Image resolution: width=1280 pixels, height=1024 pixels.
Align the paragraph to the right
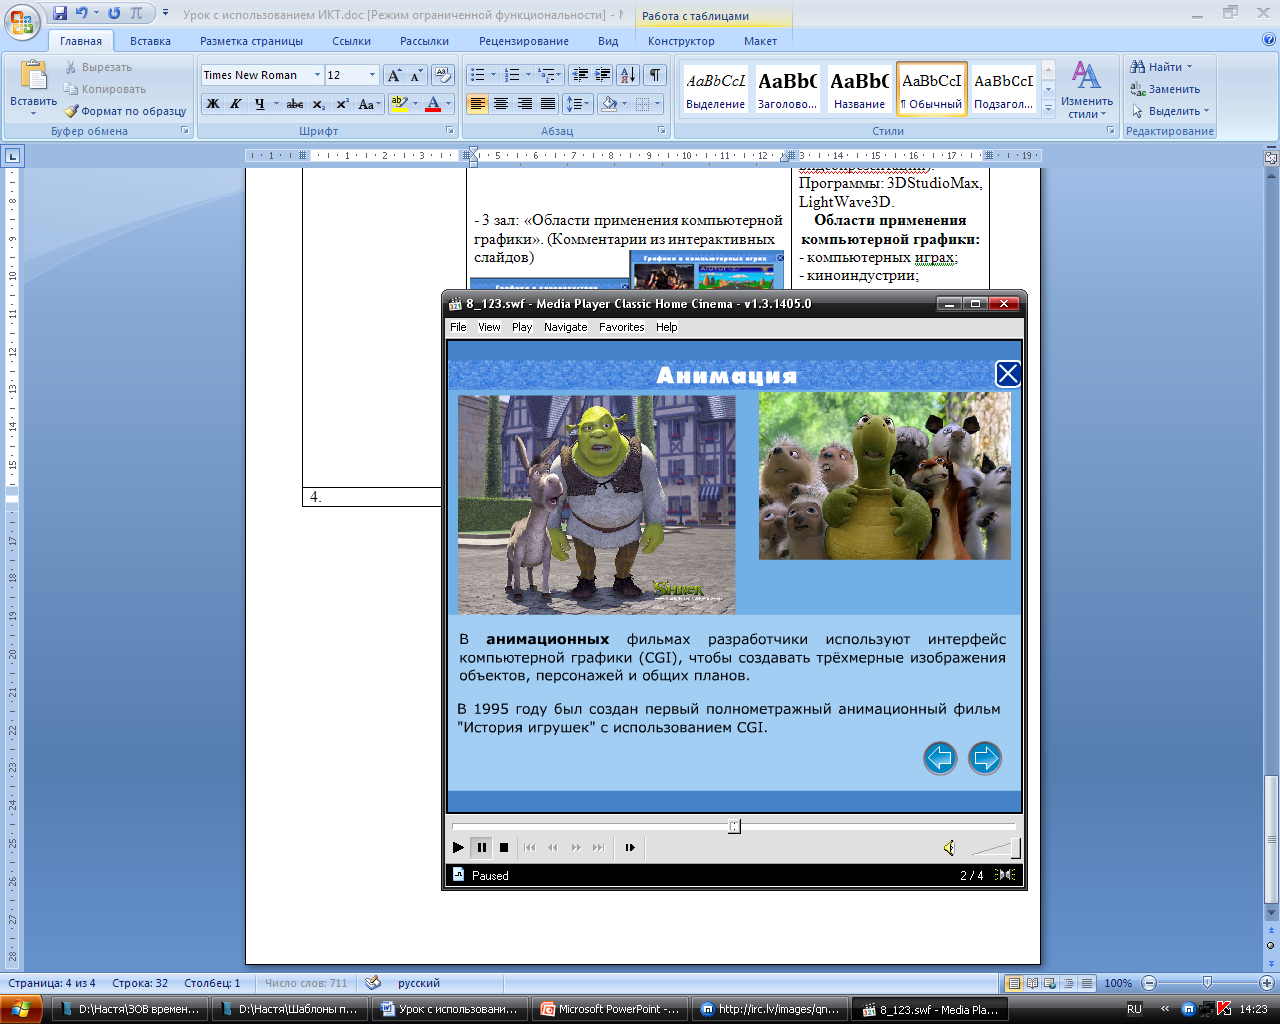point(524,104)
